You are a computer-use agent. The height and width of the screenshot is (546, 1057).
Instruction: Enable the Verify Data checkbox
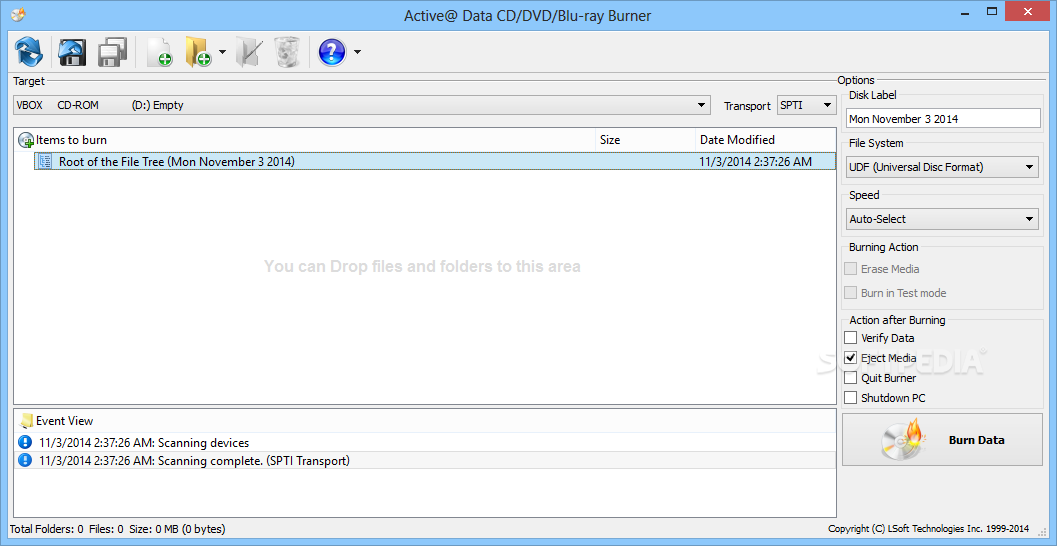(851, 338)
